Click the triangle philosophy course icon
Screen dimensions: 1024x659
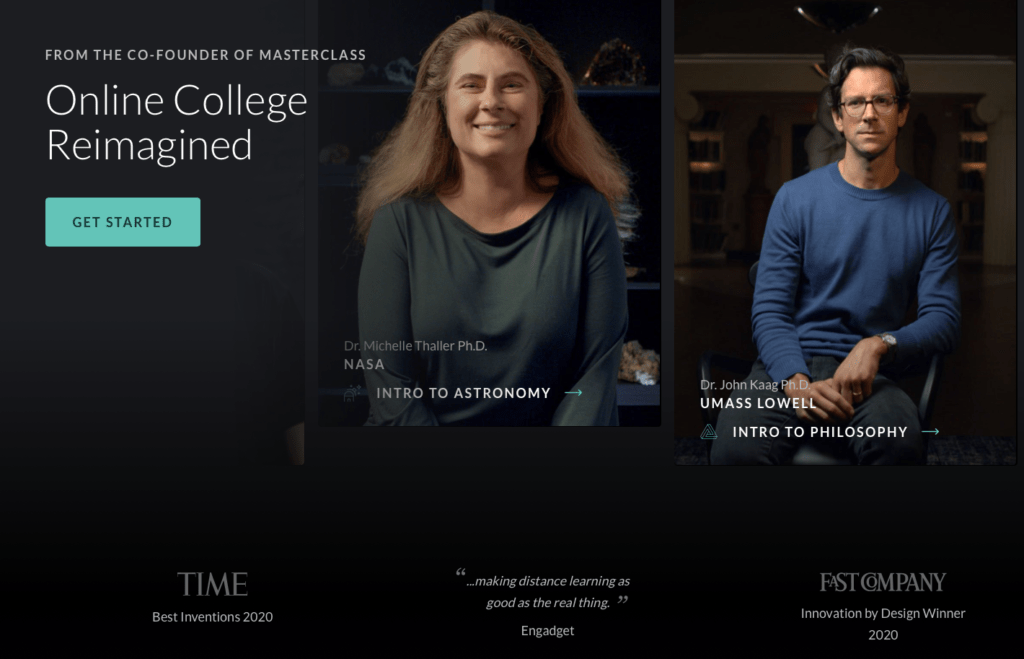[709, 432]
